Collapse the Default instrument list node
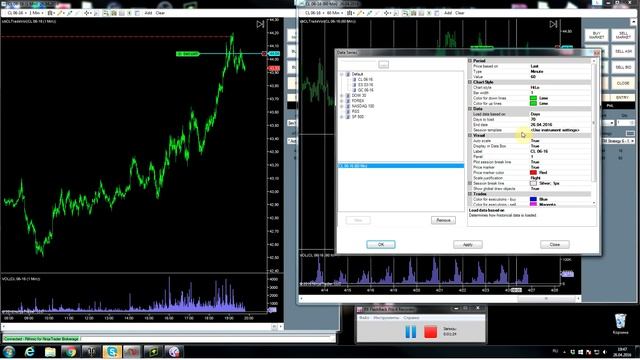 [x=342, y=74]
